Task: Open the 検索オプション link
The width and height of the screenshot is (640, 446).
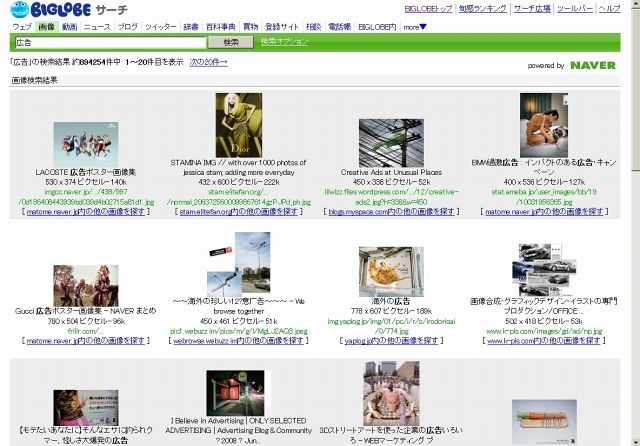Action: pos(284,42)
